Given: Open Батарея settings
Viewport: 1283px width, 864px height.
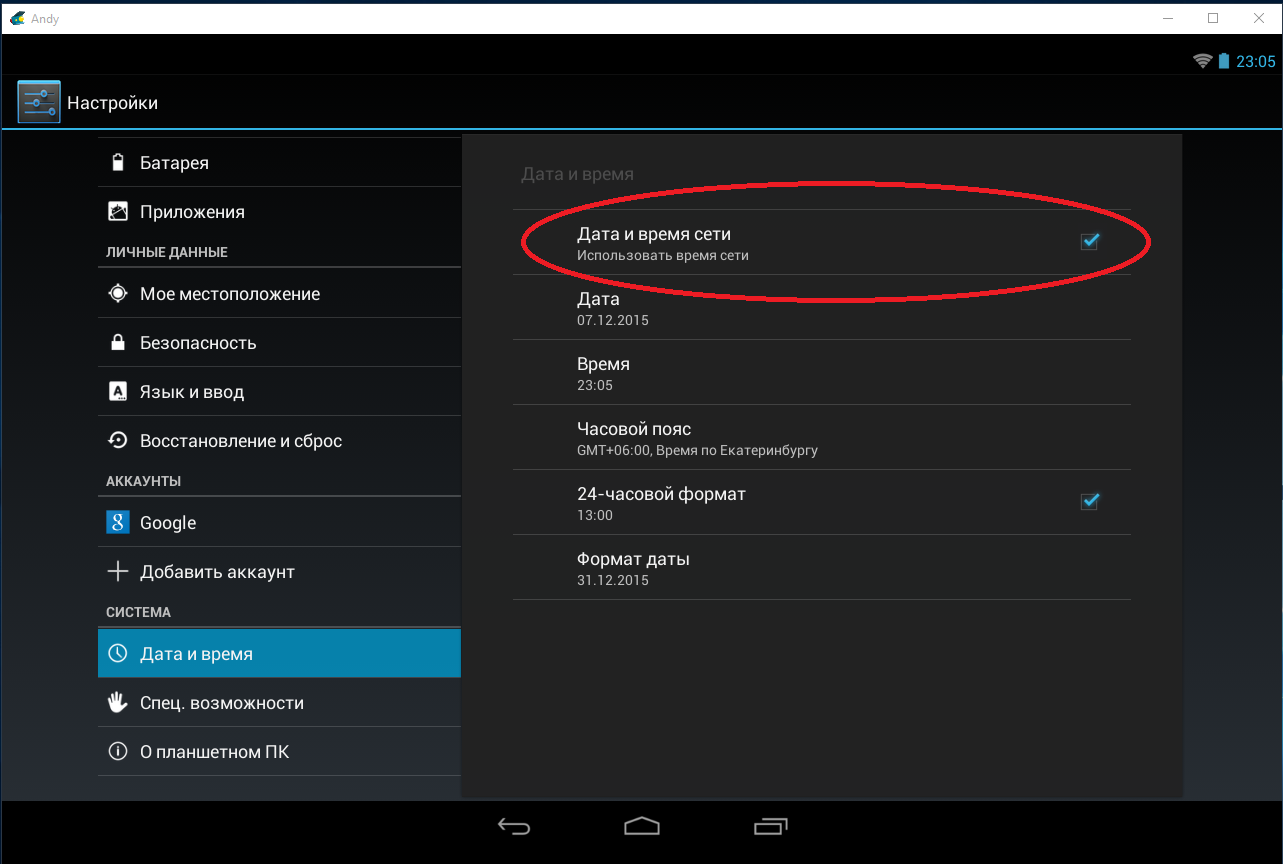Looking at the screenshot, I should click(280, 162).
